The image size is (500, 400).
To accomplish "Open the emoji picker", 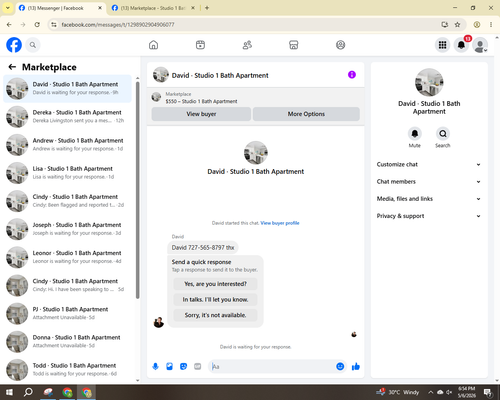I will 340,367.
